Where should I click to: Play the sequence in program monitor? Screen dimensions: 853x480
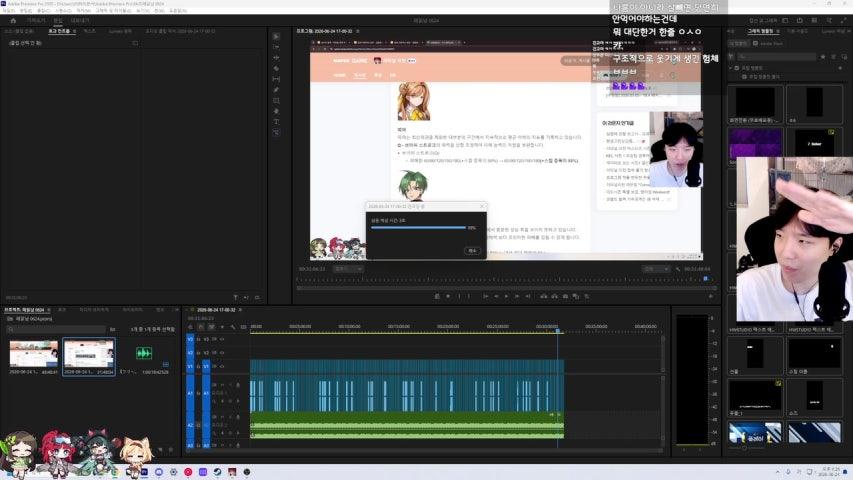pos(506,297)
